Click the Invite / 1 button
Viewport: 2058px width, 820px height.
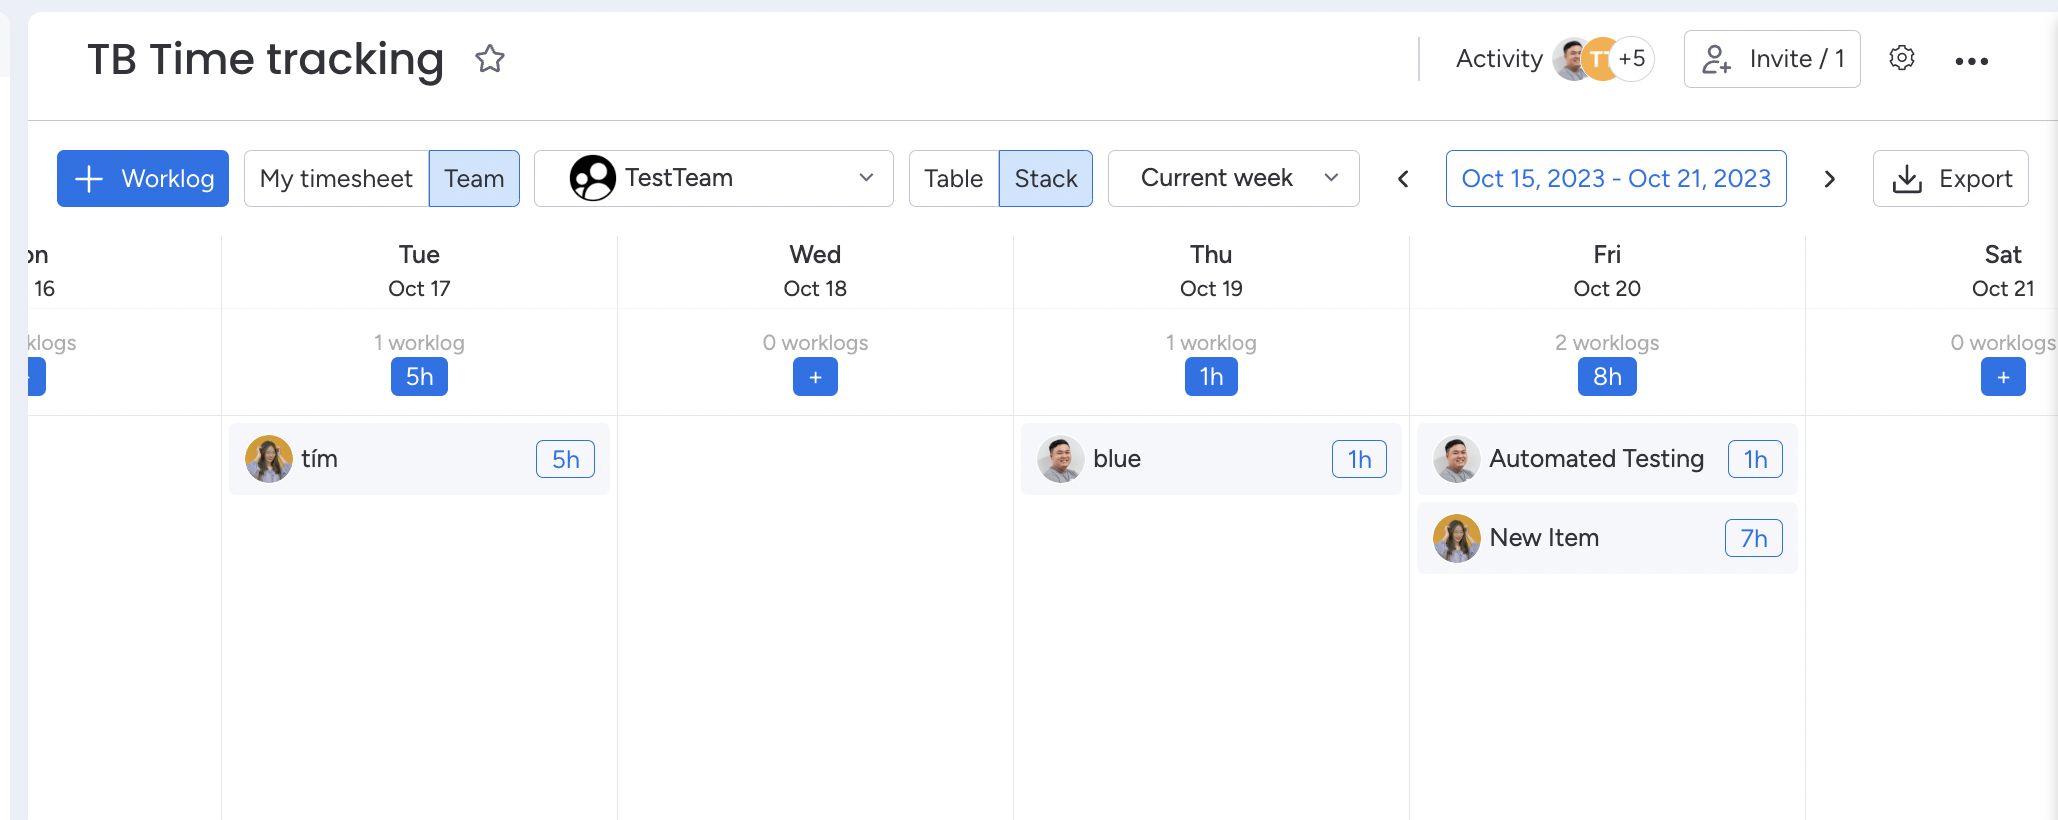(x=1771, y=59)
